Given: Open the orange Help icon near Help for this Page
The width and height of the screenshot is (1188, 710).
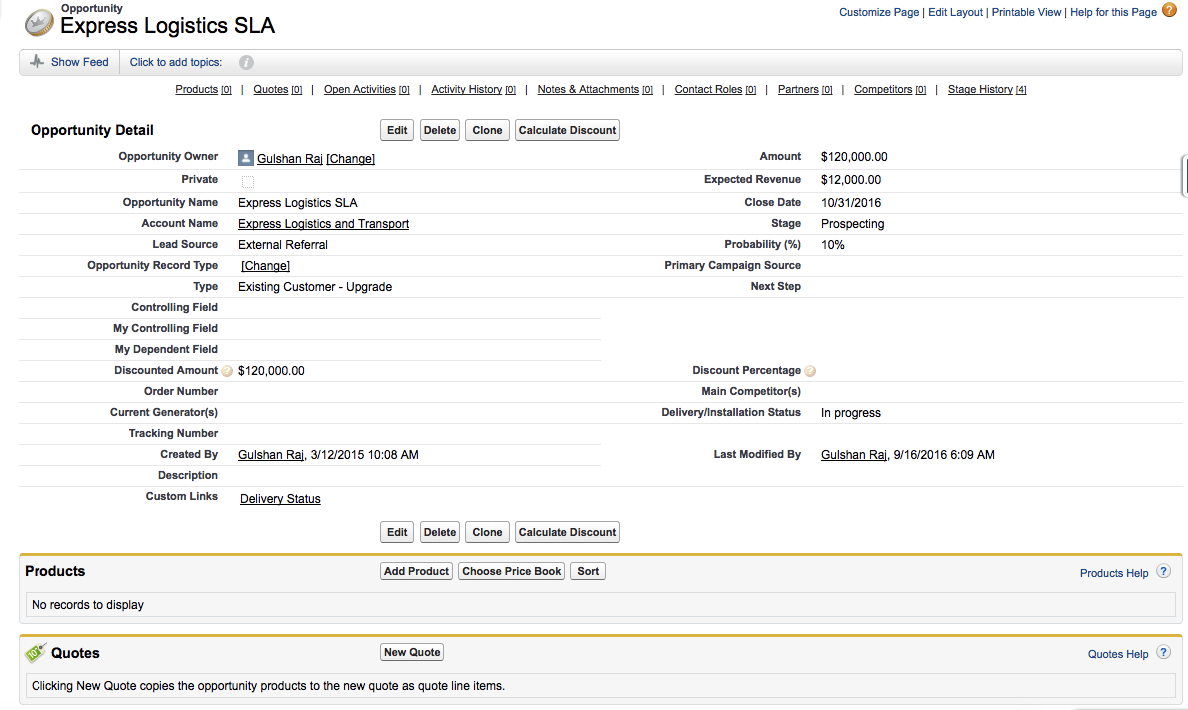Looking at the screenshot, I should coord(1168,10).
